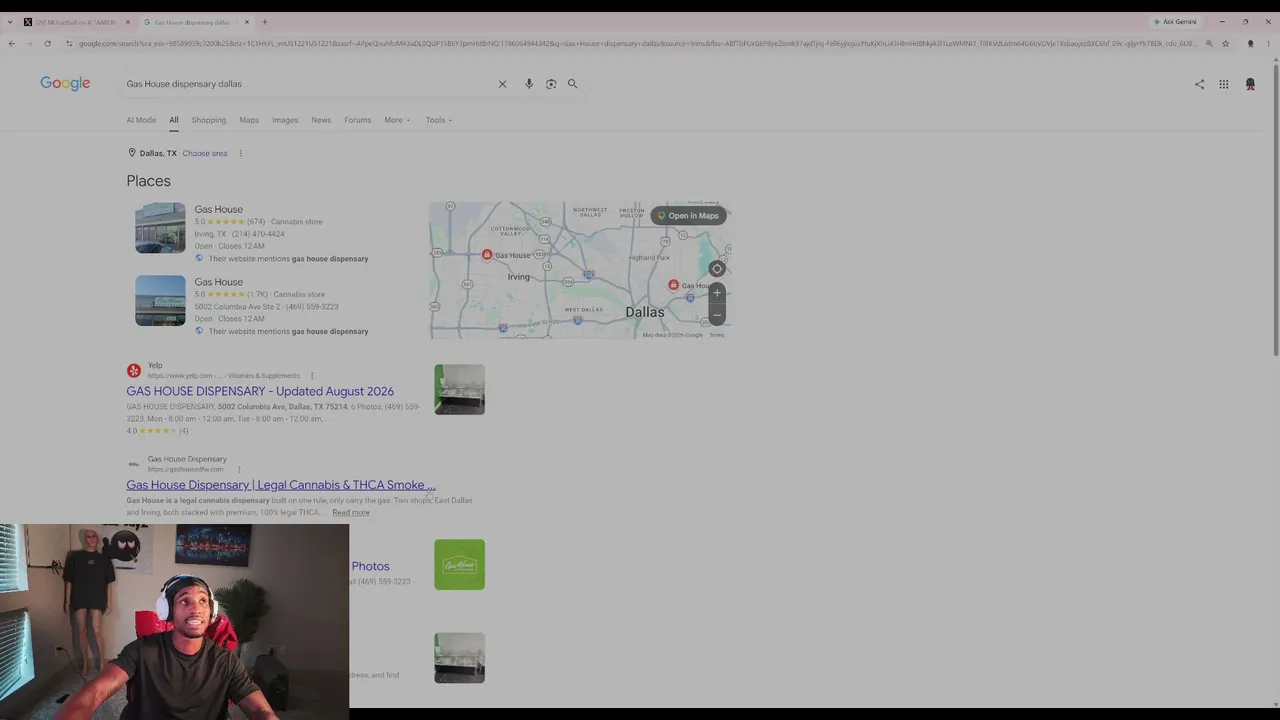This screenshot has width=1280, height=720.
Task: Switch to the AI Mode tab
Action: [141, 120]
